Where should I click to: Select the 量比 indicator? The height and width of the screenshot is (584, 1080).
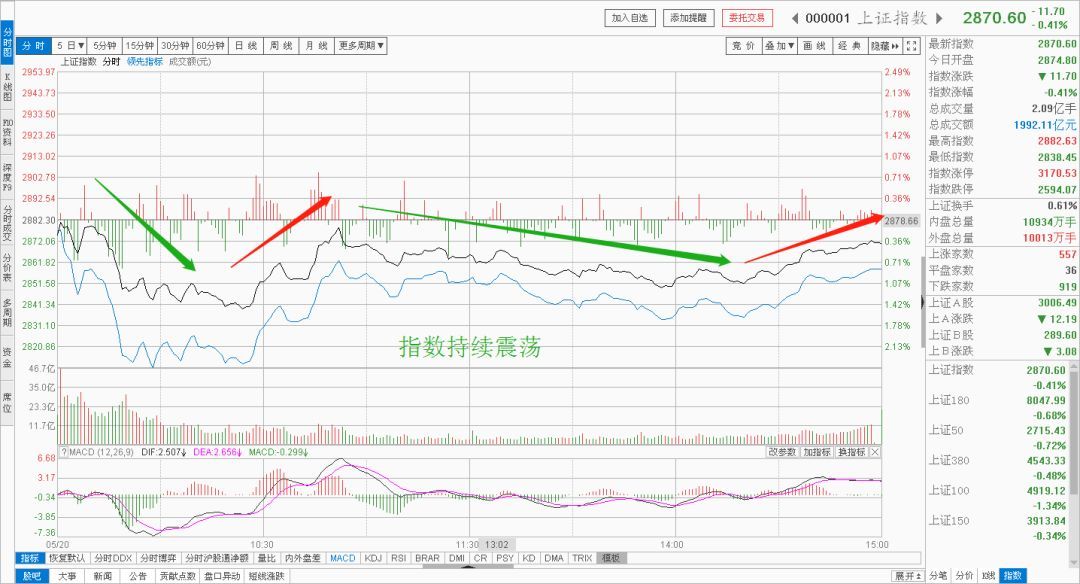267,558
